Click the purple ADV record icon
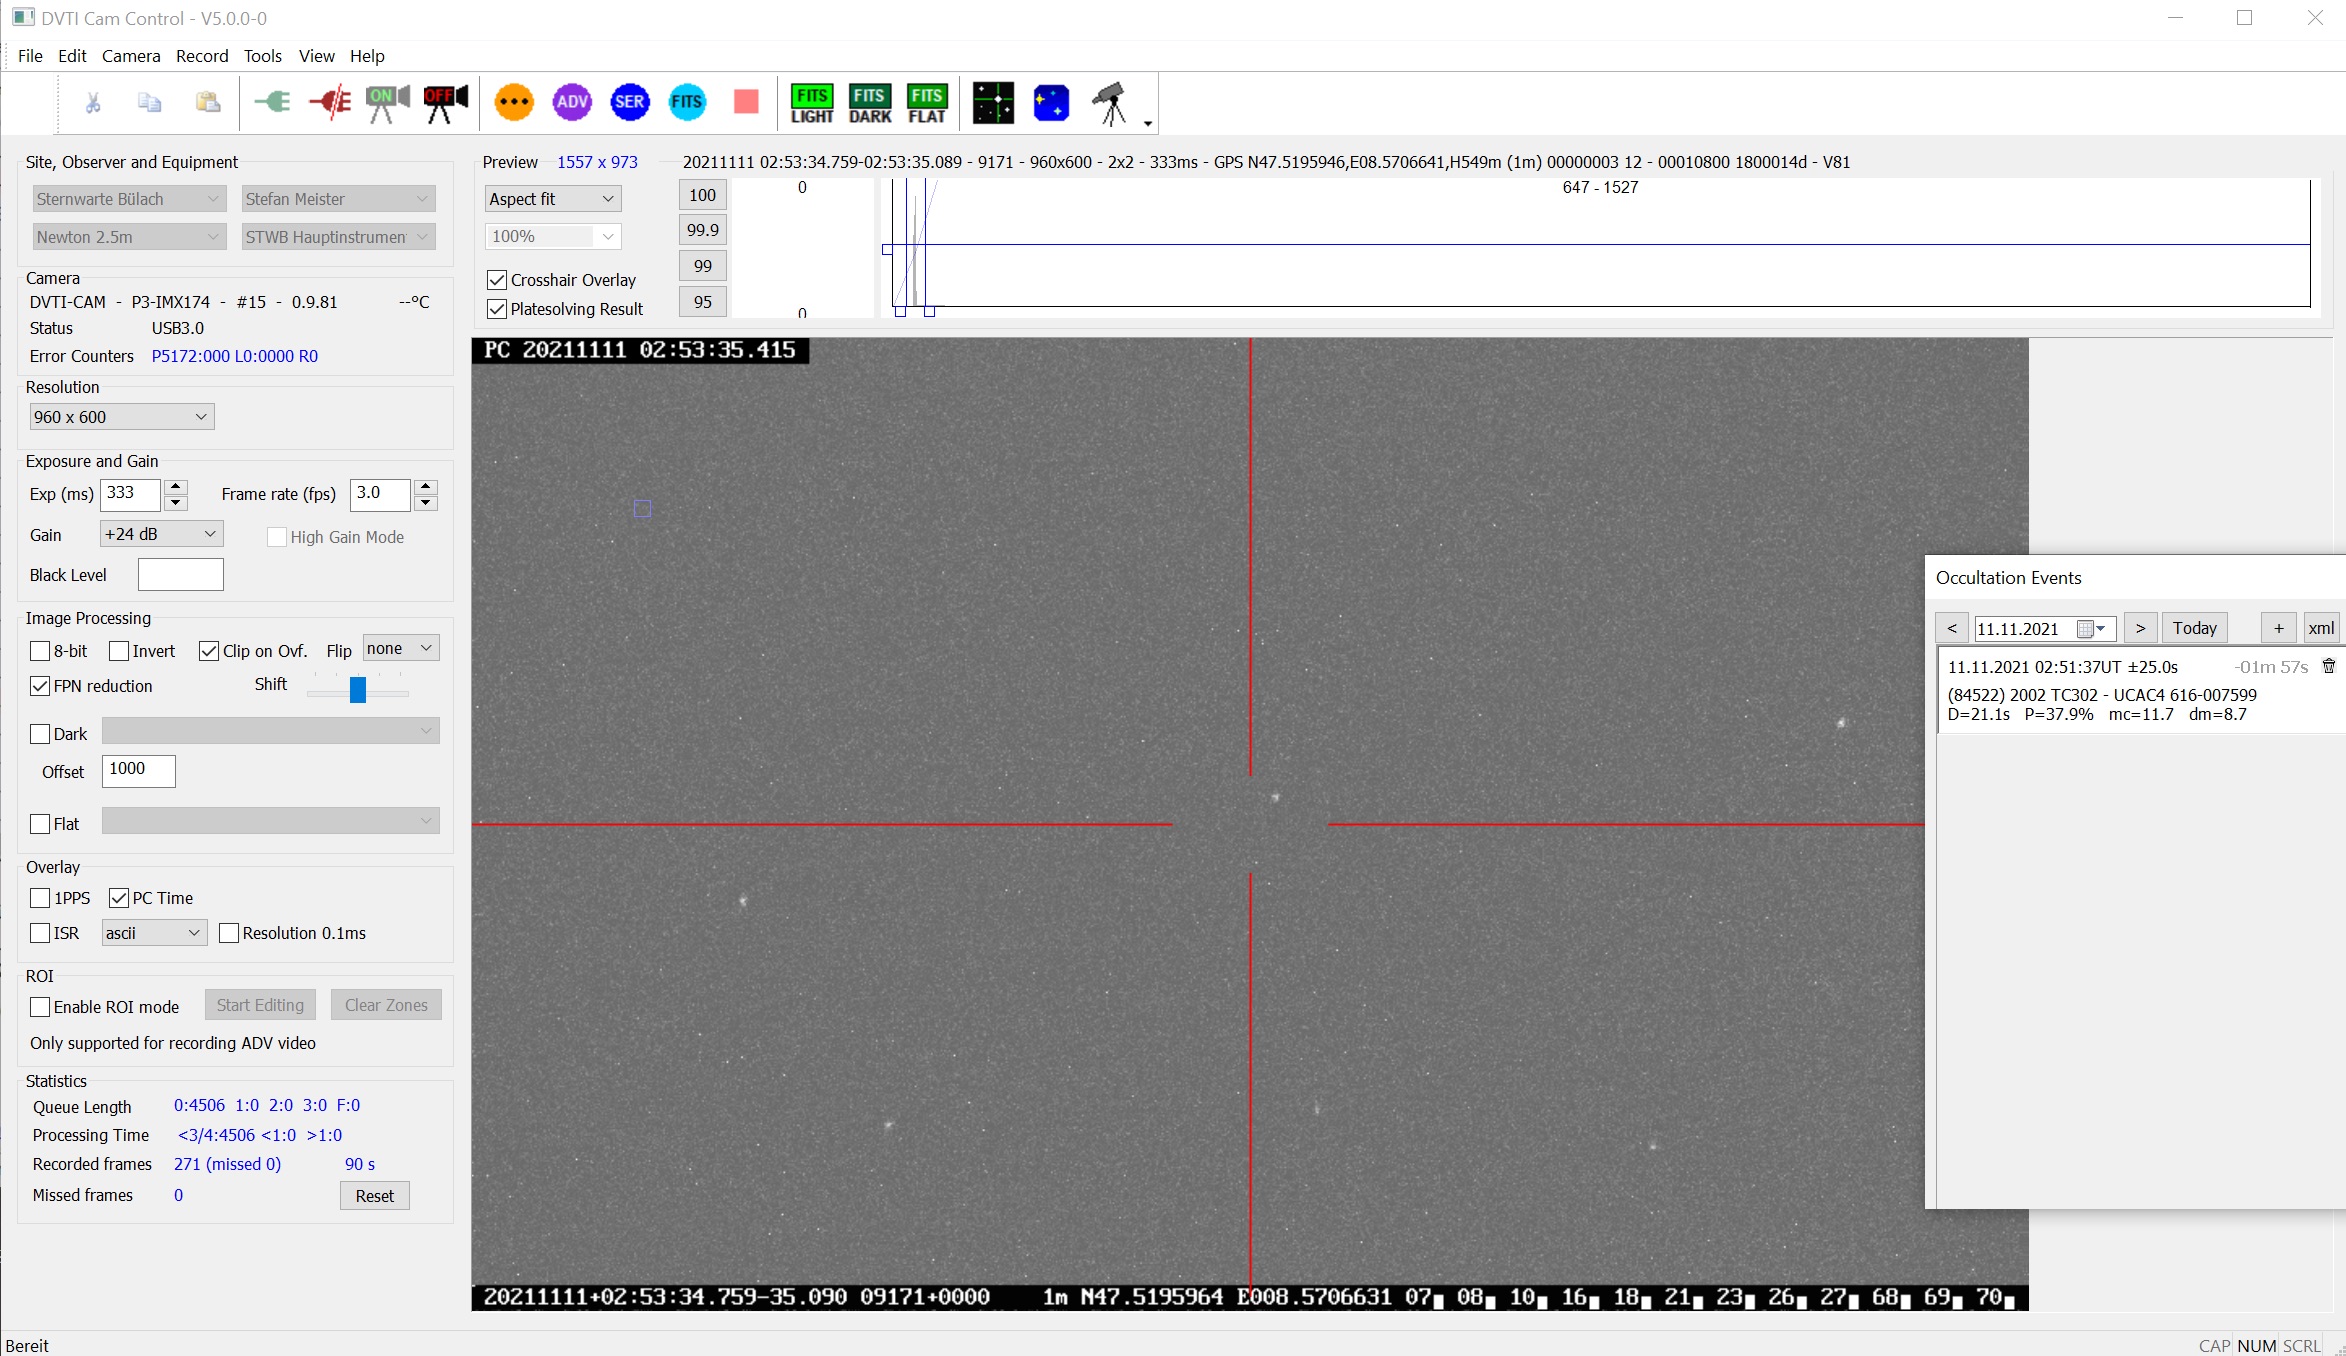Image resolution: width=2346 pixels, height=1356 pixels. (x=572, y=102)
